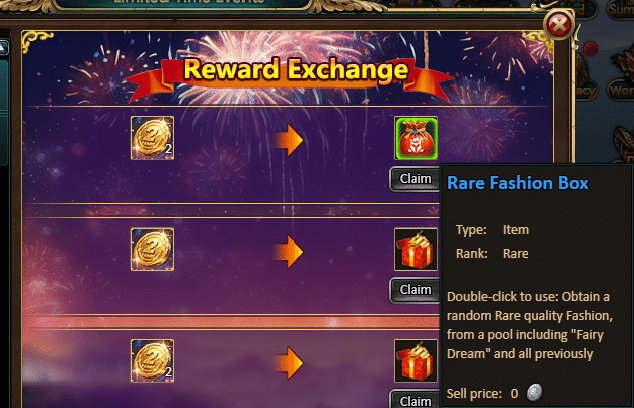This screenshot has height=408, width=634.
Task: Click the gold coin in the bottom exchange row
Action: point(152,361)
